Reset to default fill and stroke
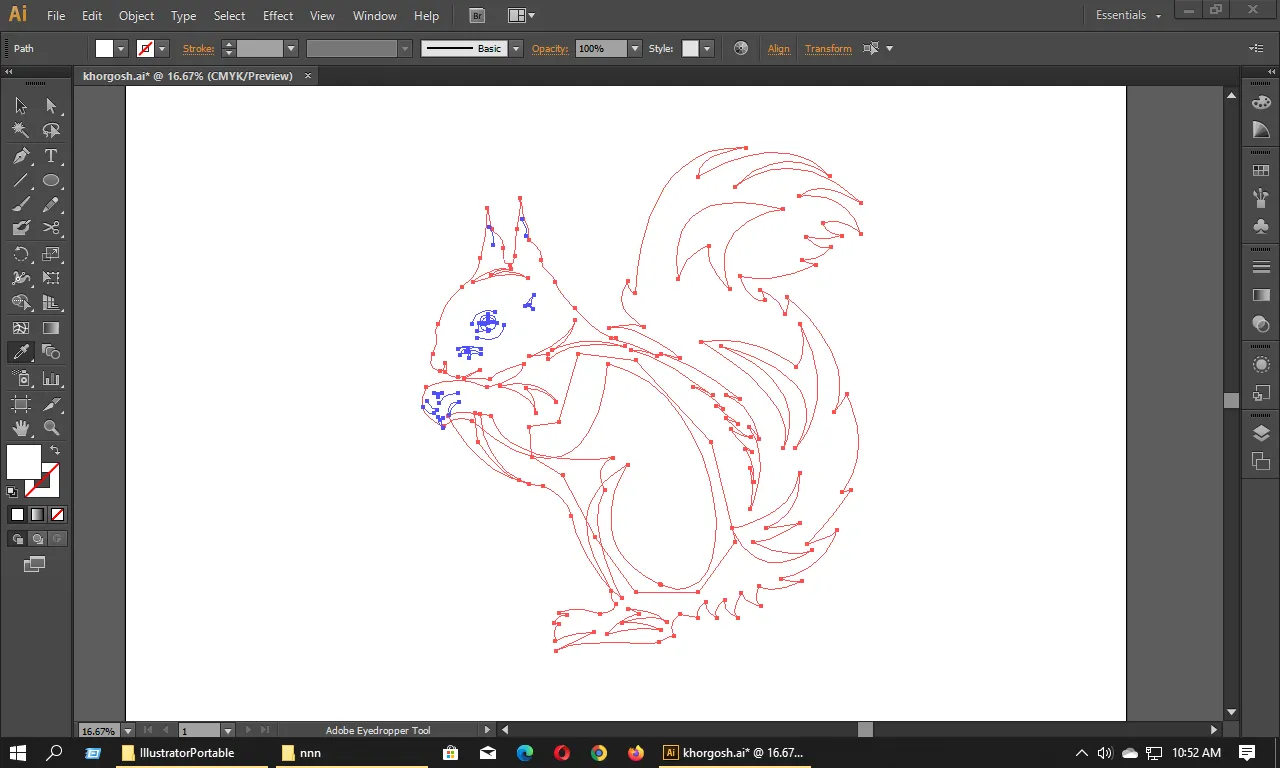The height and width of the screenshot is (768, 1280). [x=12, y=492]
